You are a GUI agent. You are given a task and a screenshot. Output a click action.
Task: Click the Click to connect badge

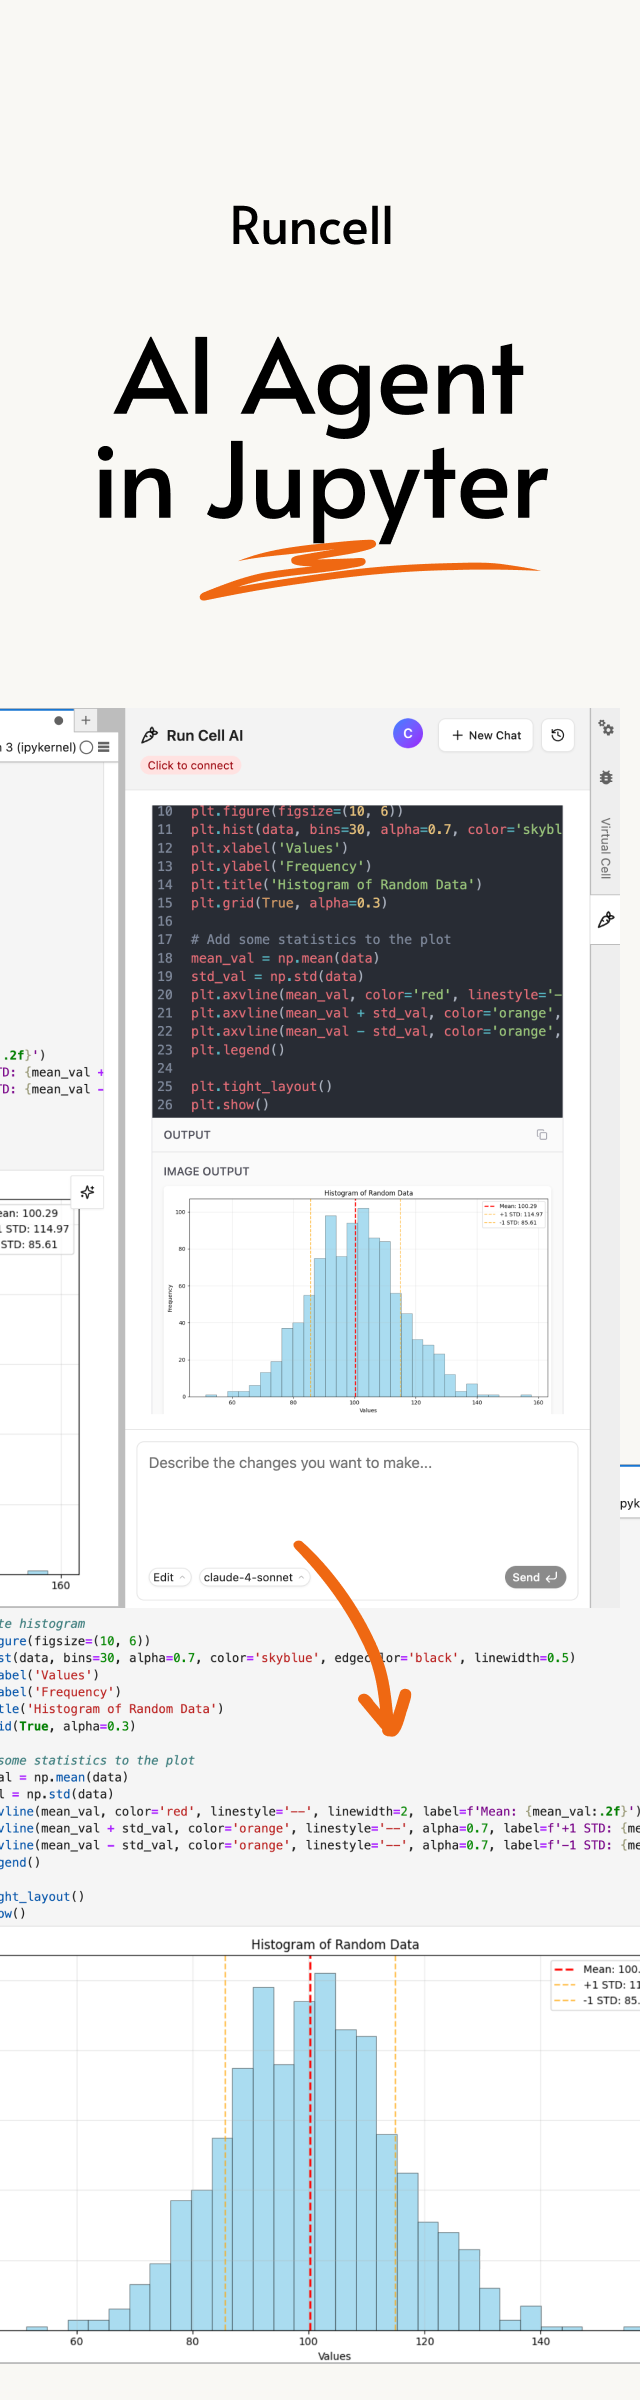point(191,765)
